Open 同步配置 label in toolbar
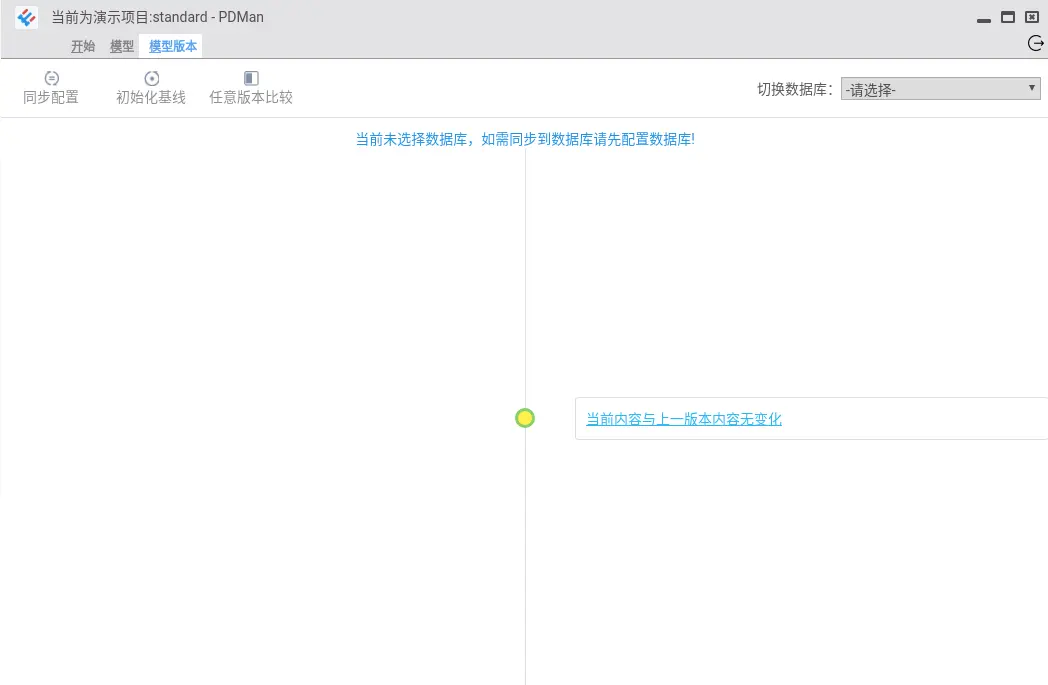This screenshot has width=1048, height=685. [x=51, y=98]
